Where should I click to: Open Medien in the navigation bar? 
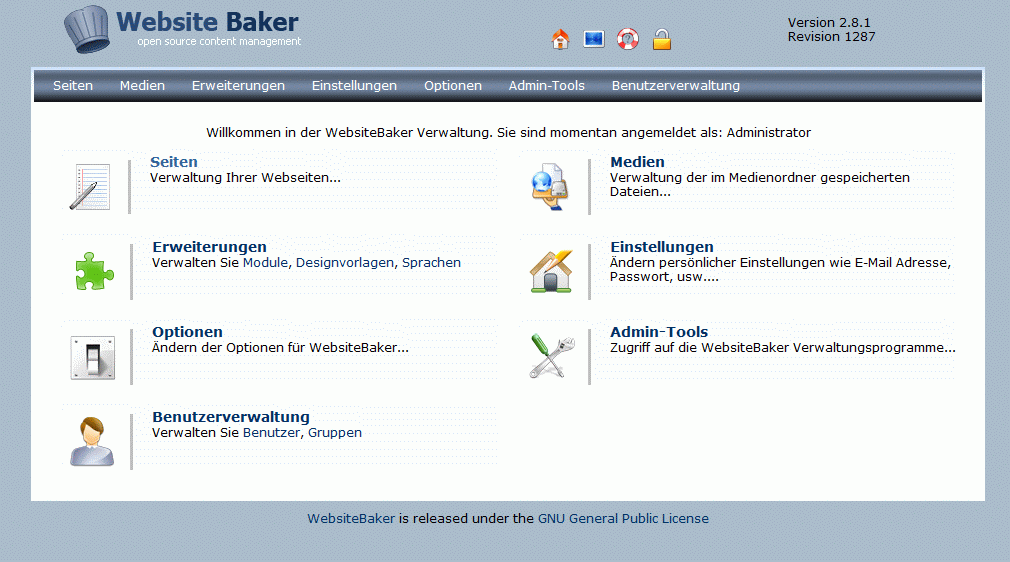[142, 86]
